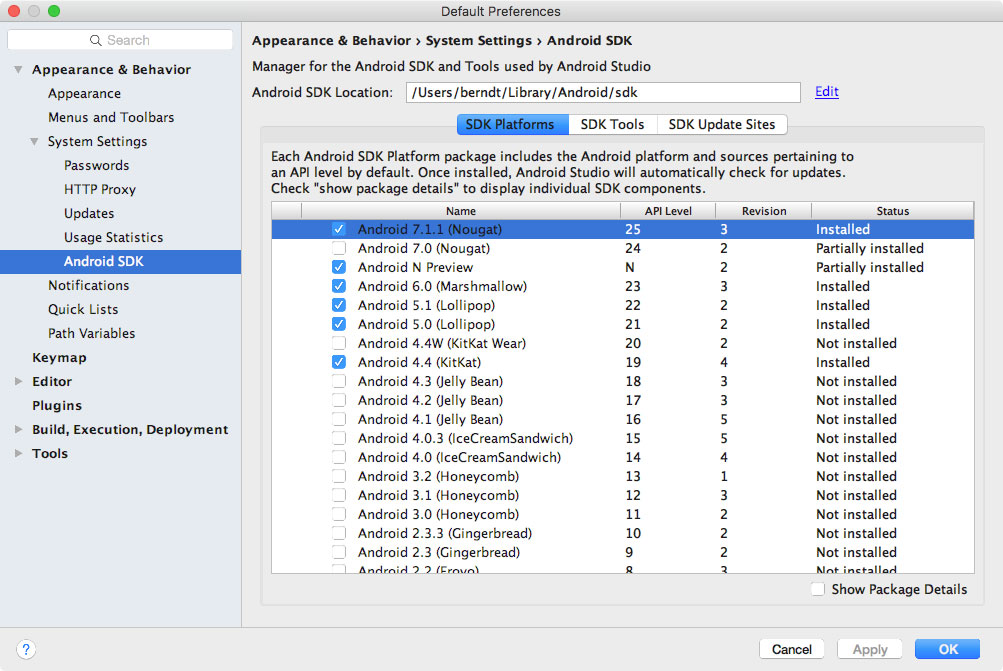Check the Android 4.3 (Jelly Bean) box
Viewport: 1003px width, 671px height.
[339, 381]
